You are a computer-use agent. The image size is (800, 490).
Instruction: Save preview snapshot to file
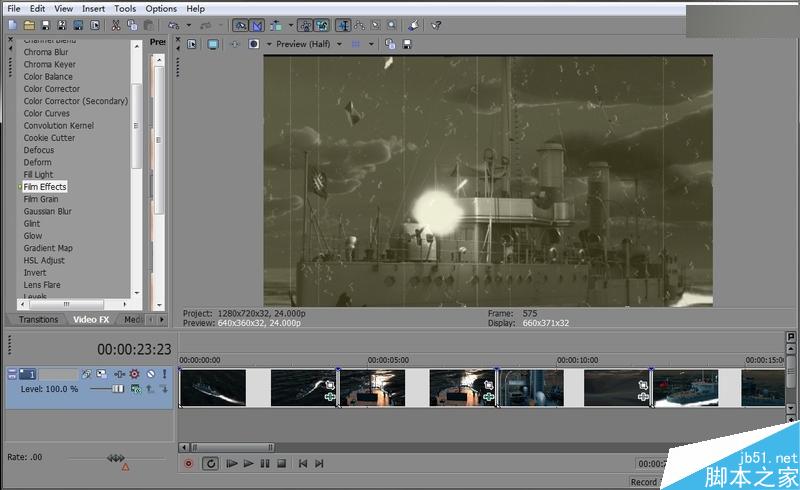coord(407,44)
